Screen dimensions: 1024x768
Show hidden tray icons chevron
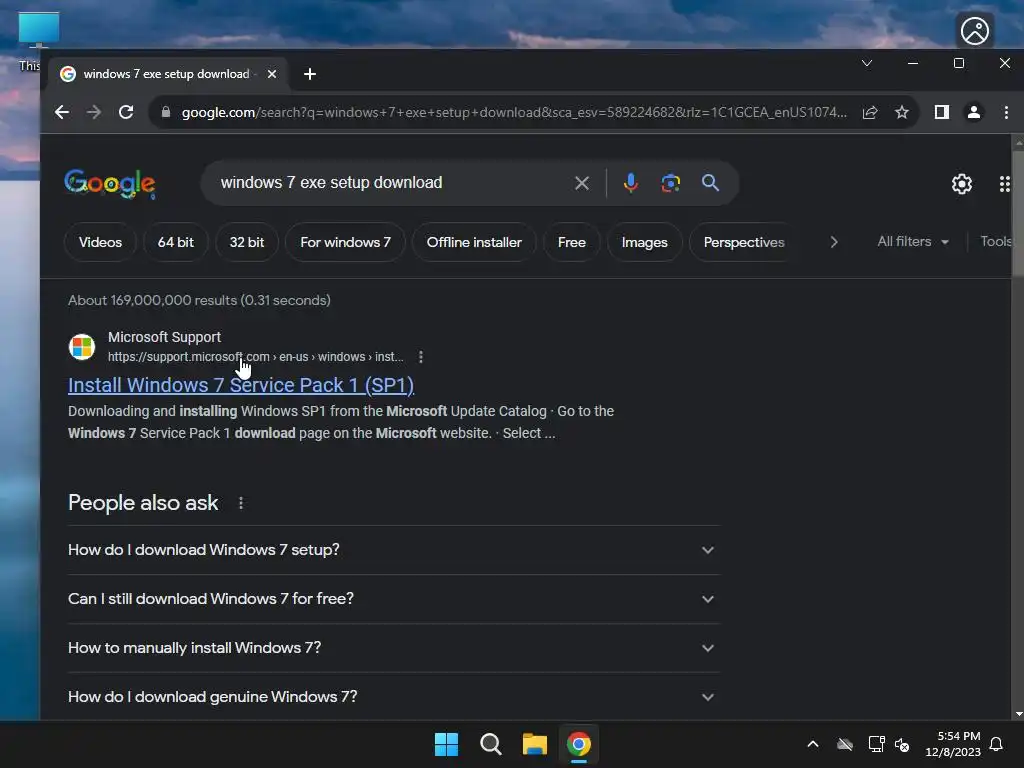(x=813, y=744)
